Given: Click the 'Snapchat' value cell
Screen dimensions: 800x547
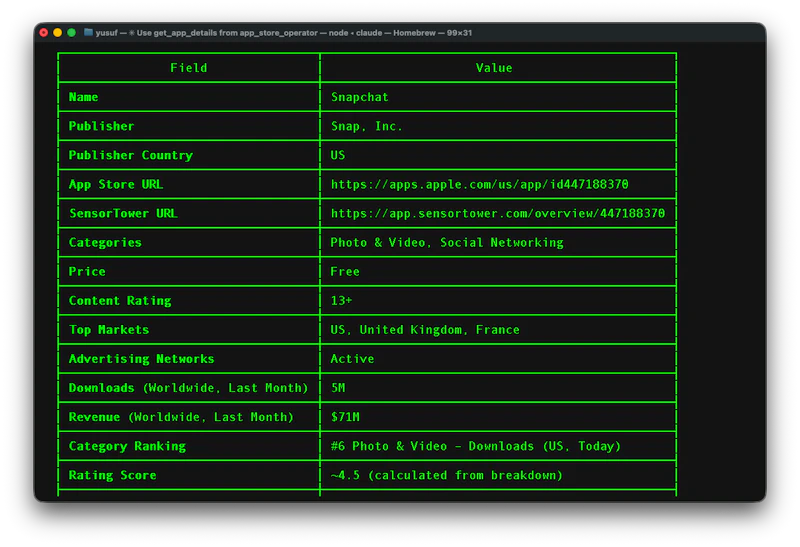Looking at the screenshot, I should [x=360, y=97].
